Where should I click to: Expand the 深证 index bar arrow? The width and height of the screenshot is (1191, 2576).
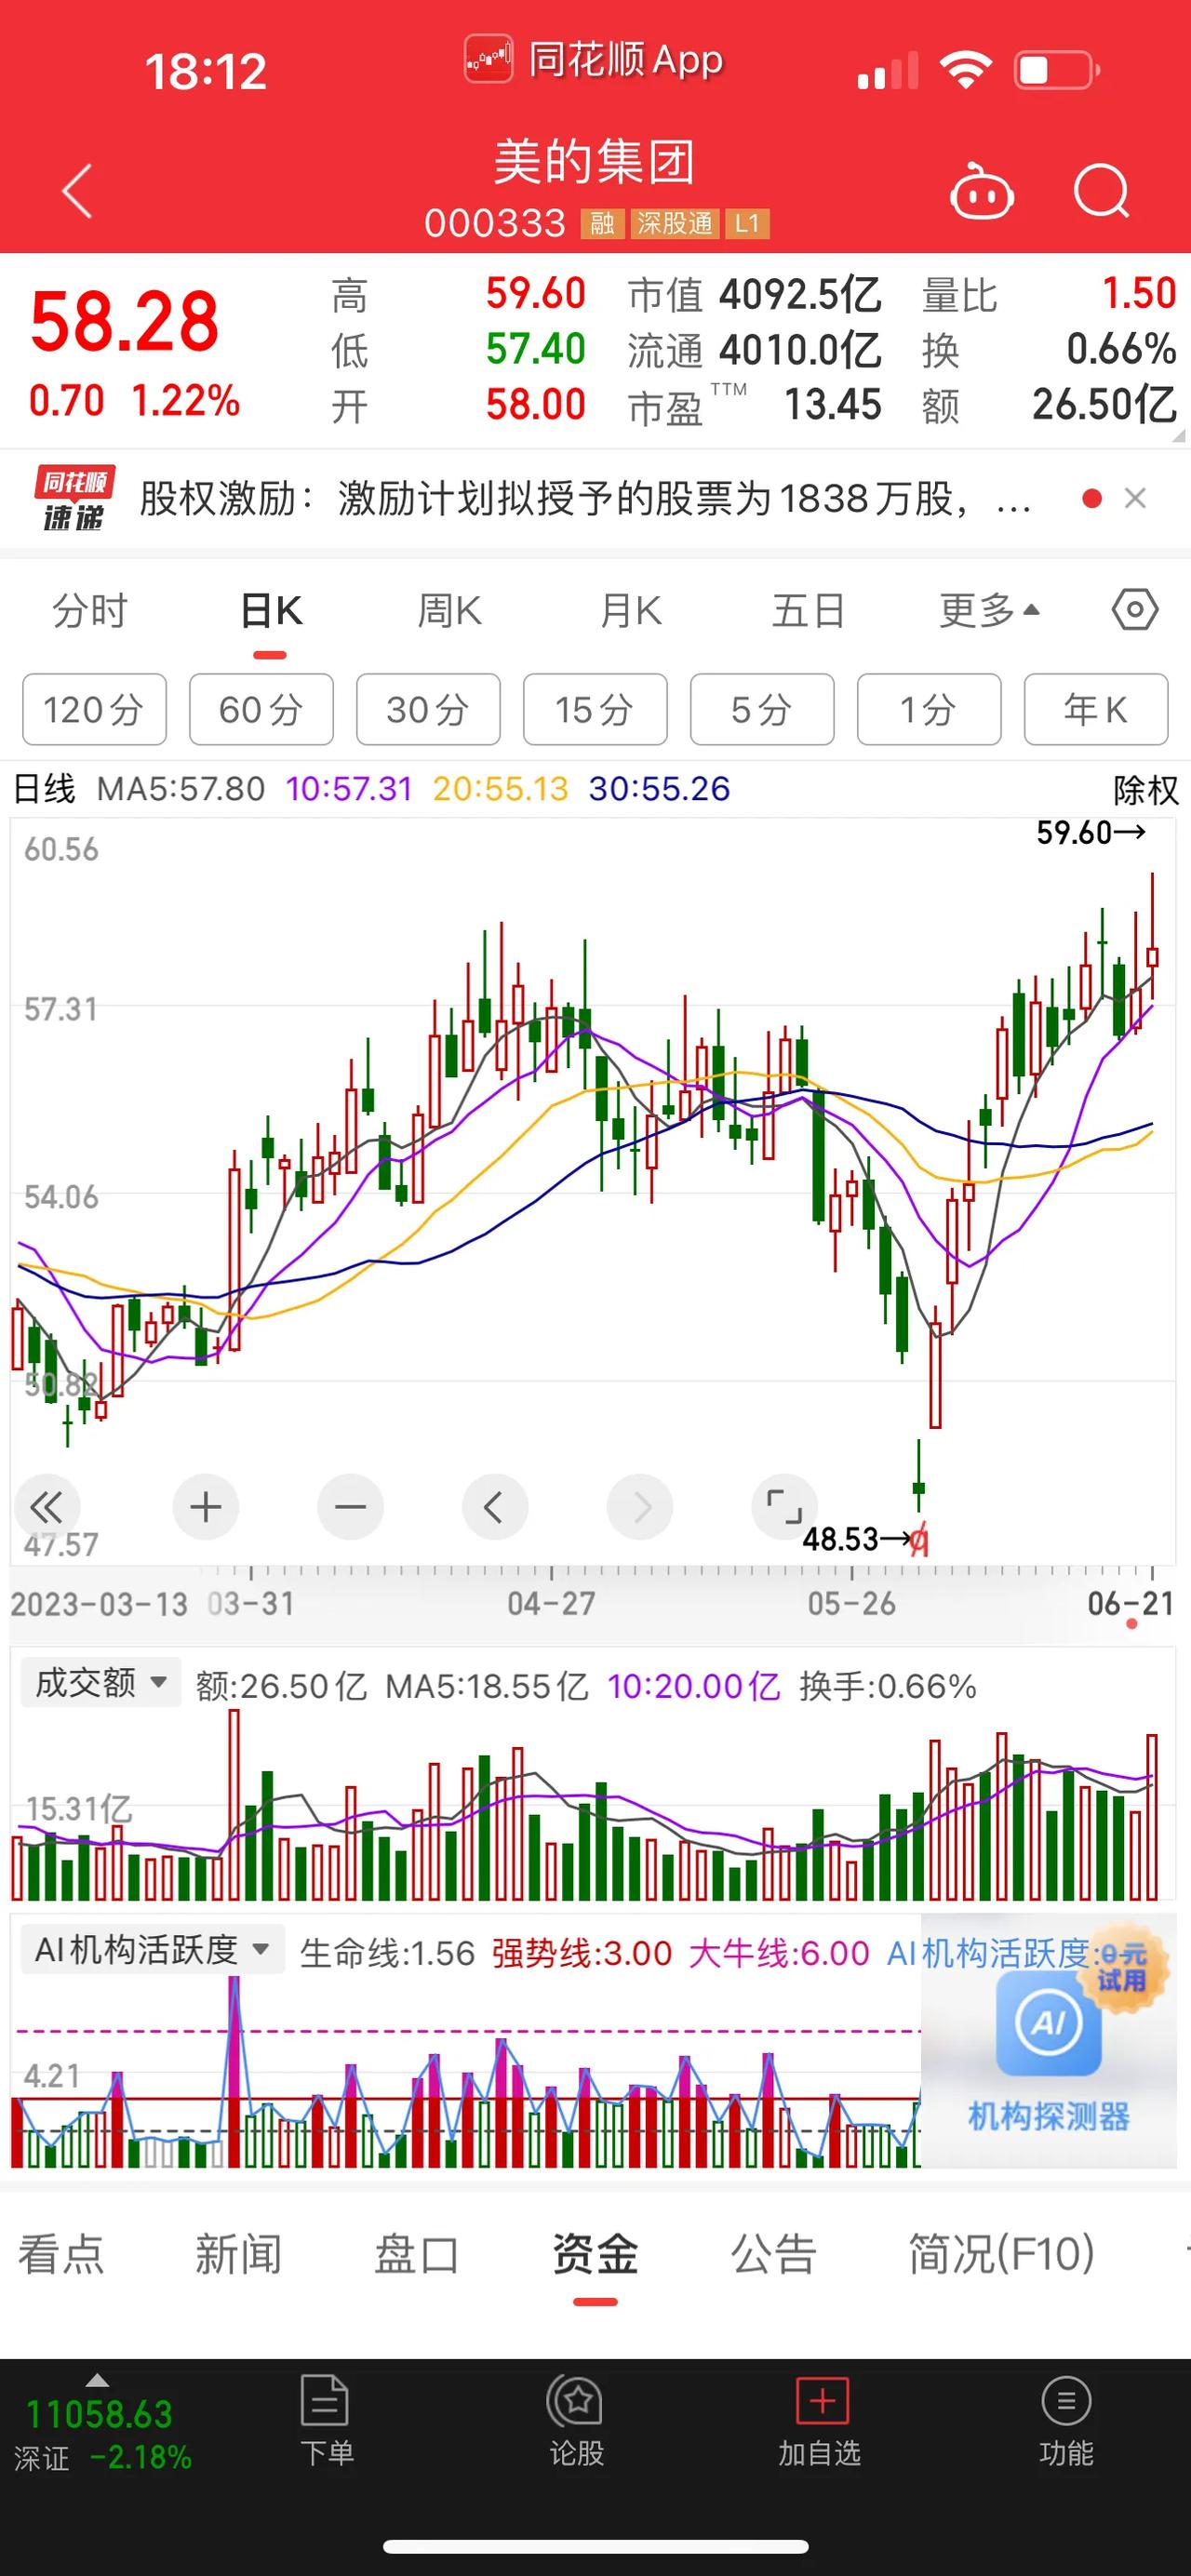97,2381
